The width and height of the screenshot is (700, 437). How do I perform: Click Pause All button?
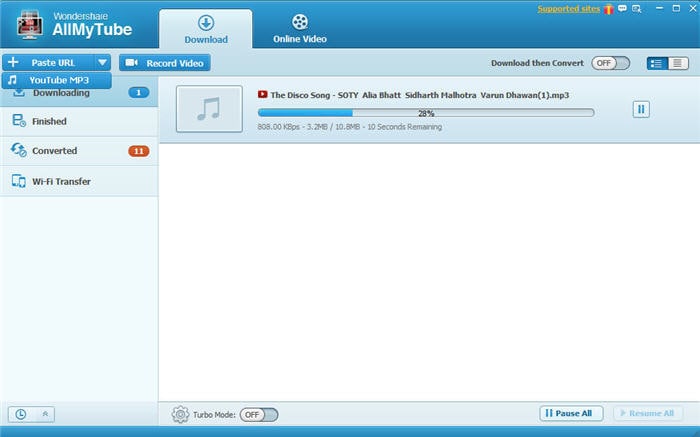tap(571, 413)
